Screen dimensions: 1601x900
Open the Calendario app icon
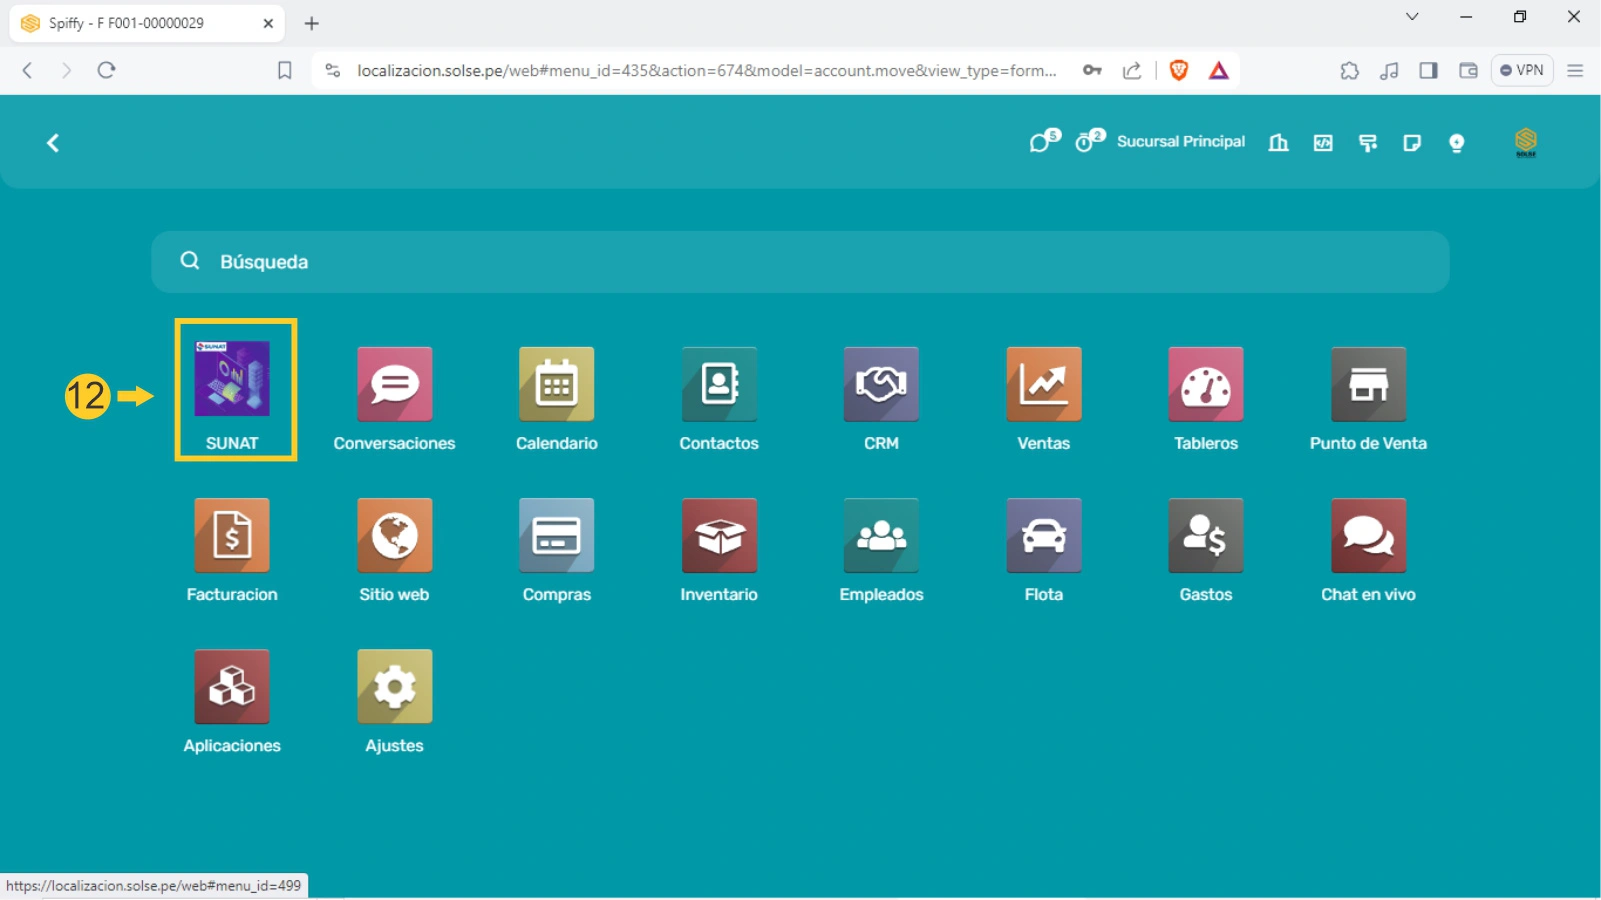click(x=556, y=385)
